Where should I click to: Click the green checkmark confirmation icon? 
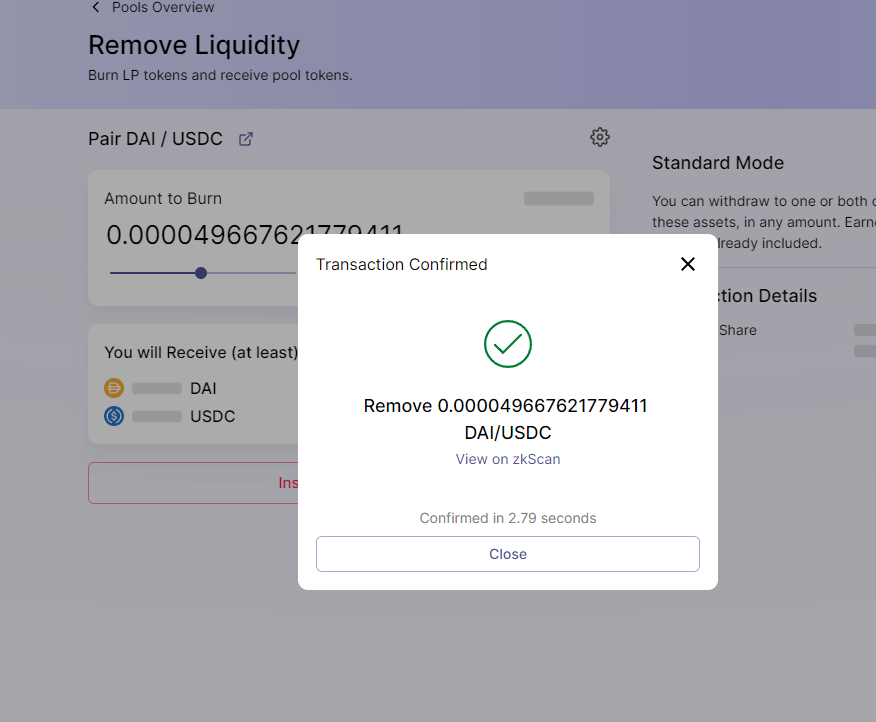coord(507,344)
